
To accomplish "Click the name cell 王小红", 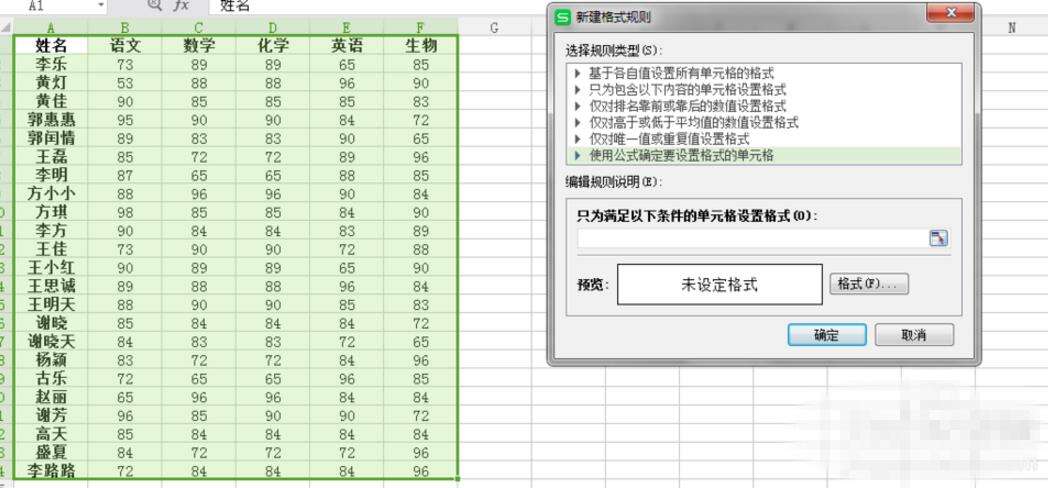I will (x=51, y=268).
